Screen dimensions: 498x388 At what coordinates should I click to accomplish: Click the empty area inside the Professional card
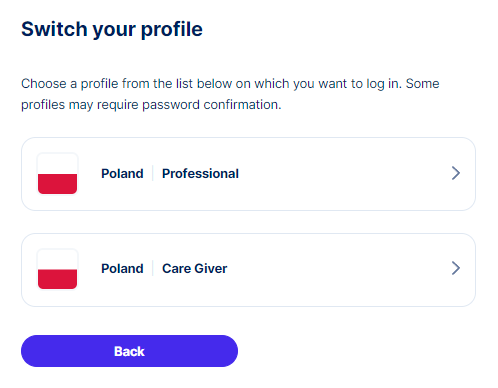tap(343, 174)
